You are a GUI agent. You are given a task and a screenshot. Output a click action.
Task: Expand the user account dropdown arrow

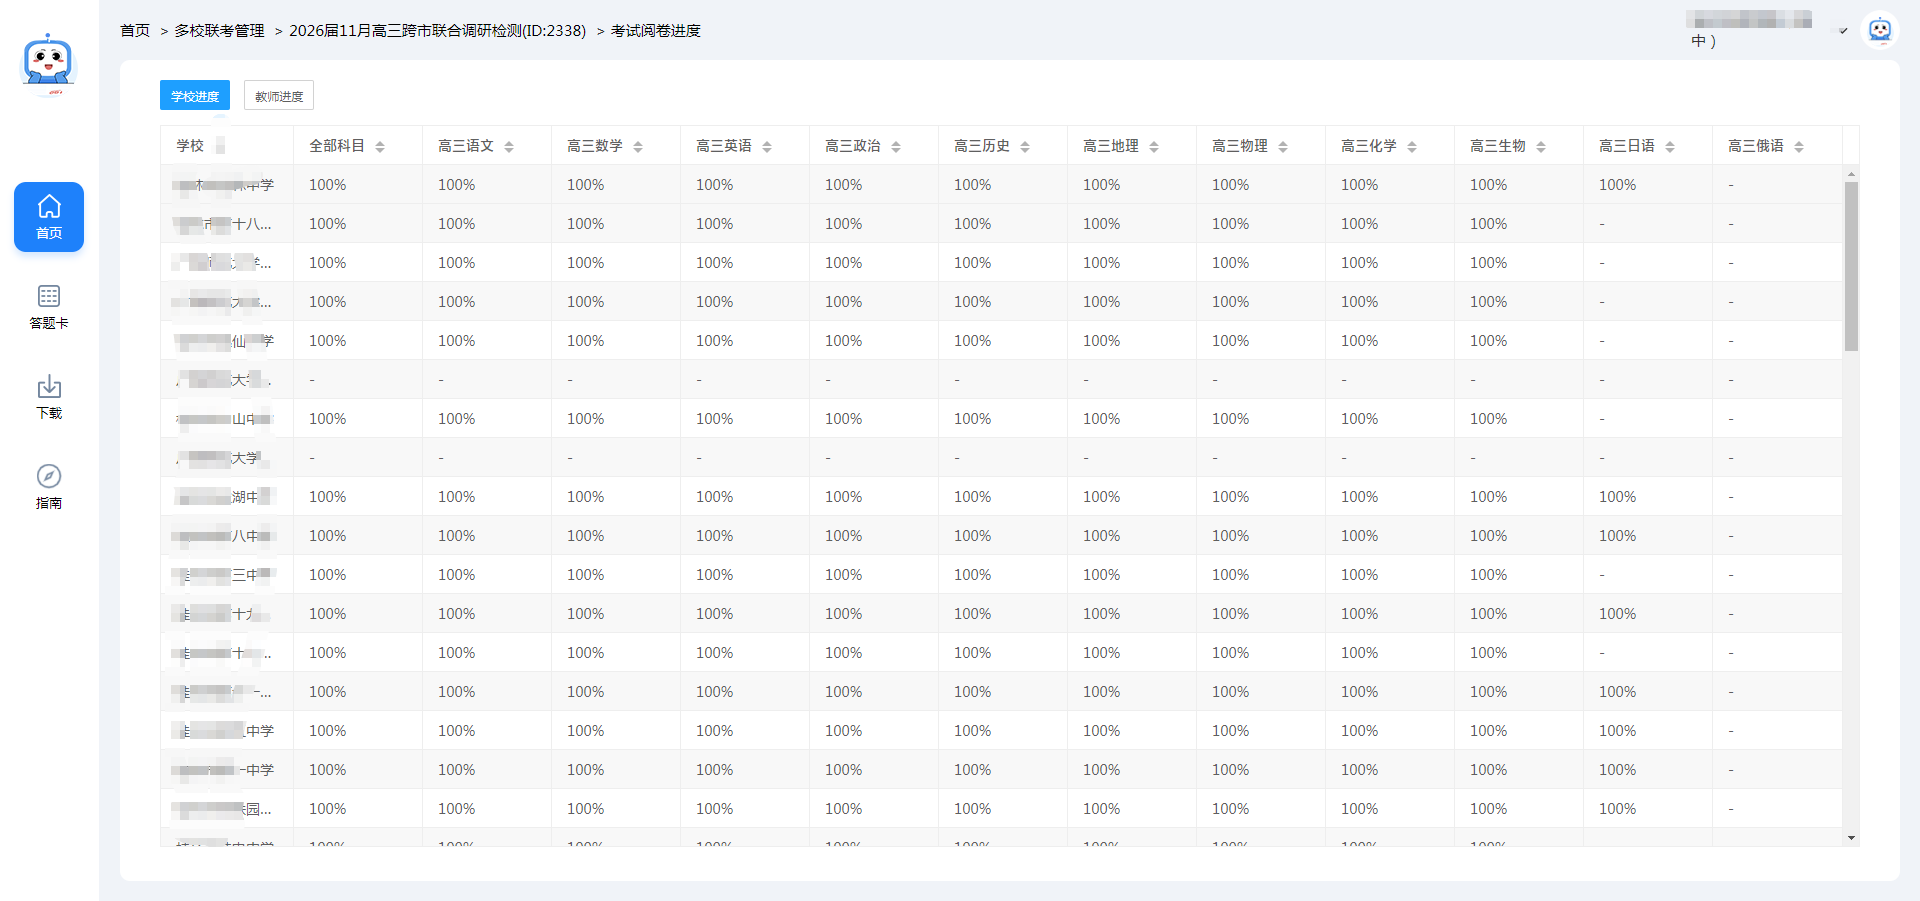(1843, 31)
